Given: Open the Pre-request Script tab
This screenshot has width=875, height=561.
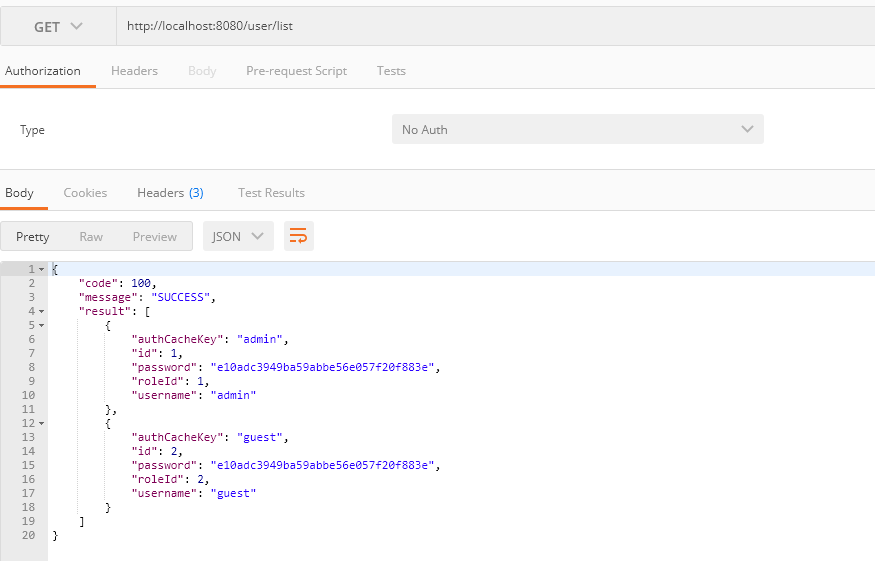Looking at the screenshot, I should 296,71.
